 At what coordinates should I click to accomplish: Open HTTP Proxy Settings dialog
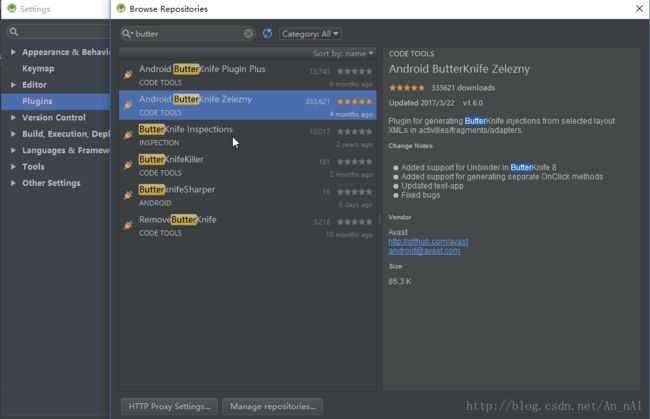click(x=170, y=407)
